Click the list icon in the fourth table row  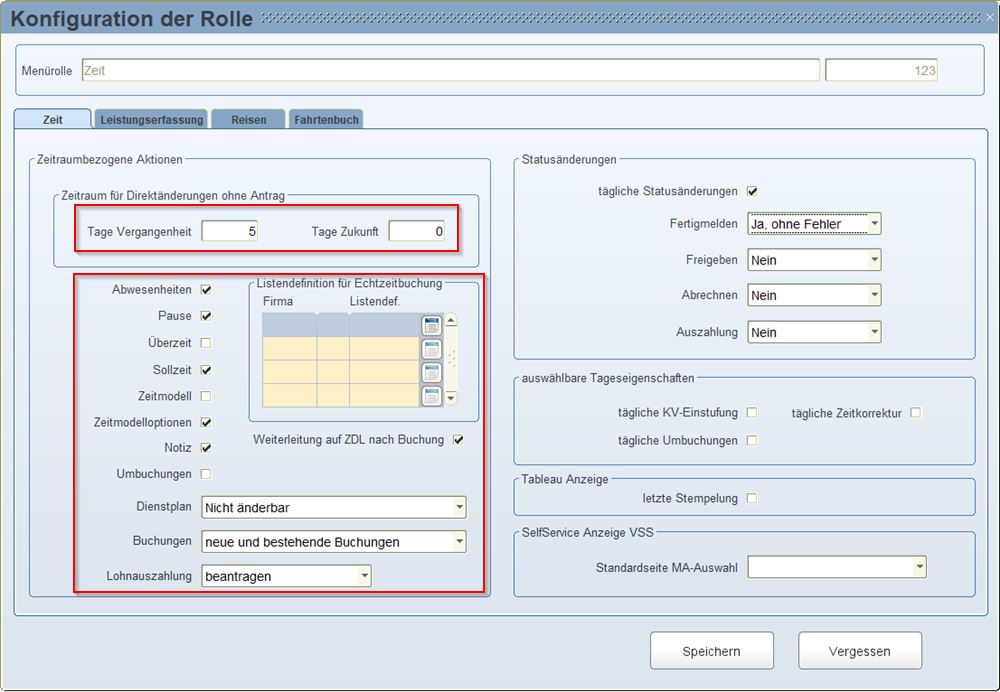(431, 396)
